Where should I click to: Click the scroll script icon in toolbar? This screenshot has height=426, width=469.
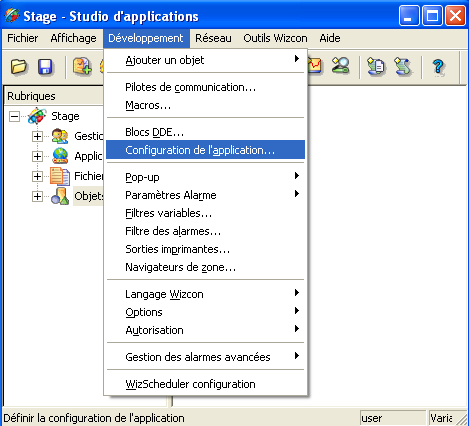tap(402, 66)
